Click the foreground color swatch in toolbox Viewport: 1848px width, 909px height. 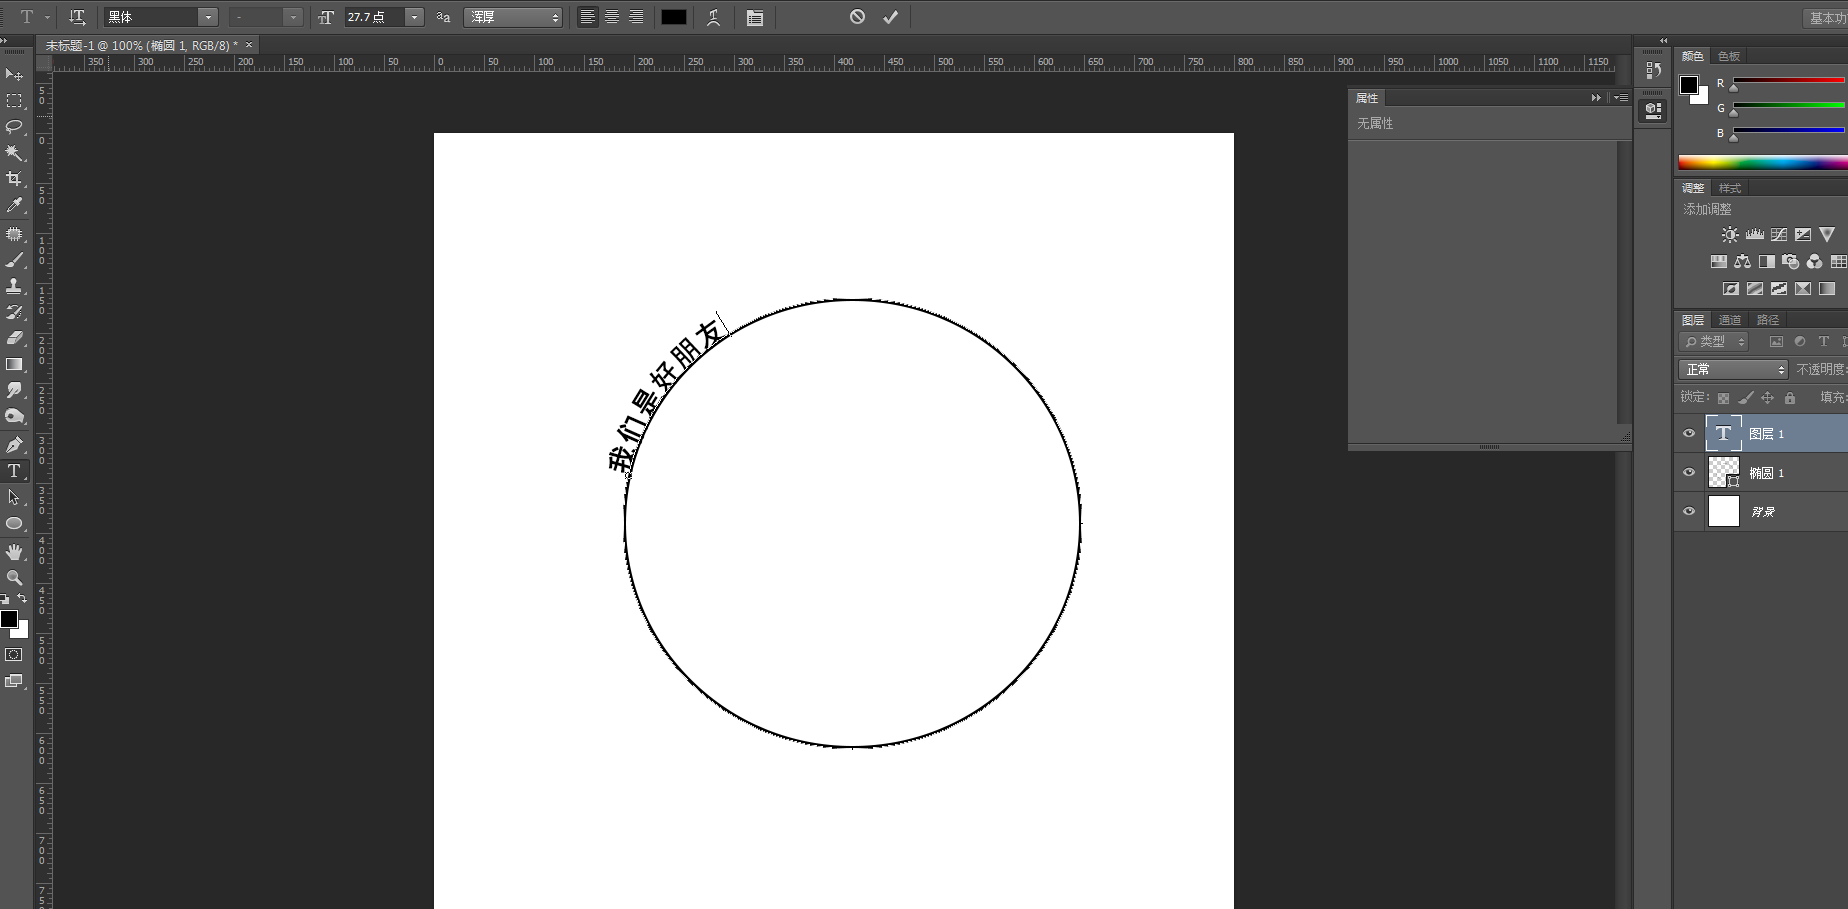(9, 619)
